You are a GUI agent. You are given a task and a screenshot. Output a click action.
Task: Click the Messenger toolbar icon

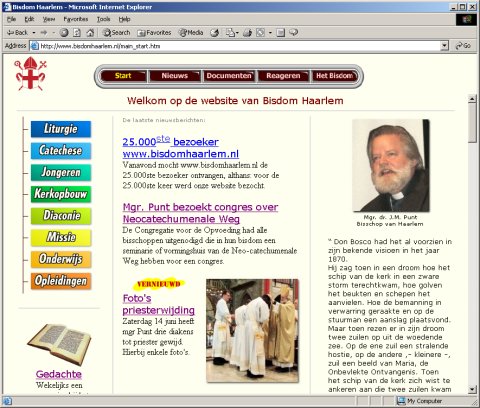[294, 33]
